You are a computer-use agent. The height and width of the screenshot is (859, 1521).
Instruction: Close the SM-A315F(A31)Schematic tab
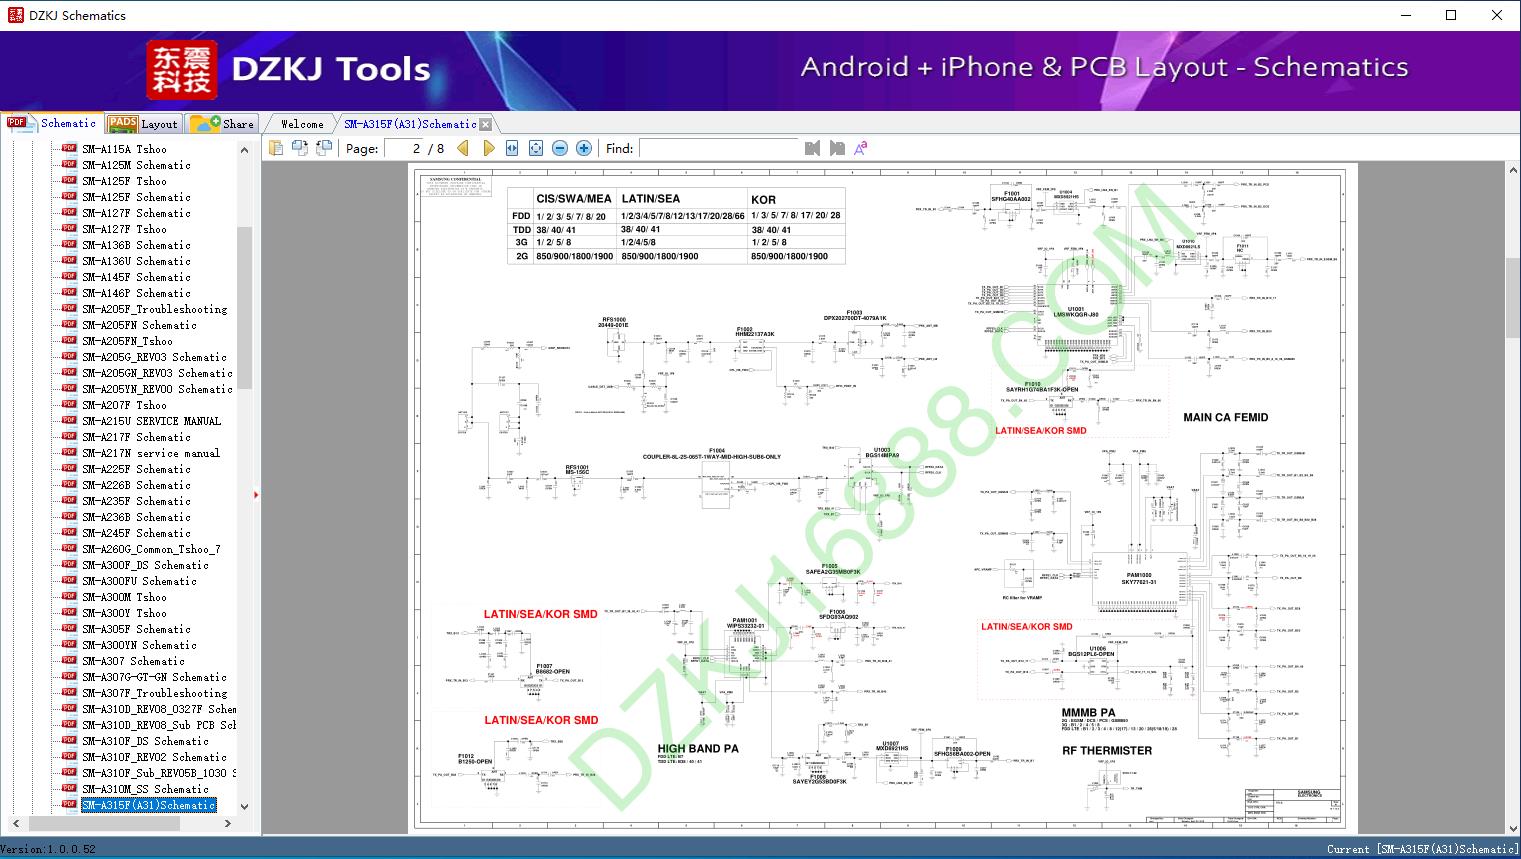click(x=486, y=125)
